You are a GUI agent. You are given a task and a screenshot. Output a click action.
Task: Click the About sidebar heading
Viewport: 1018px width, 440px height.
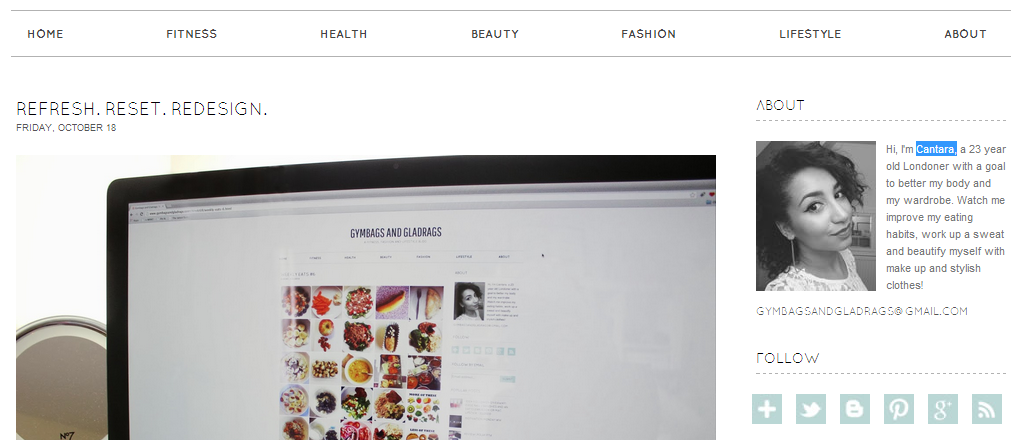[780, 105]
